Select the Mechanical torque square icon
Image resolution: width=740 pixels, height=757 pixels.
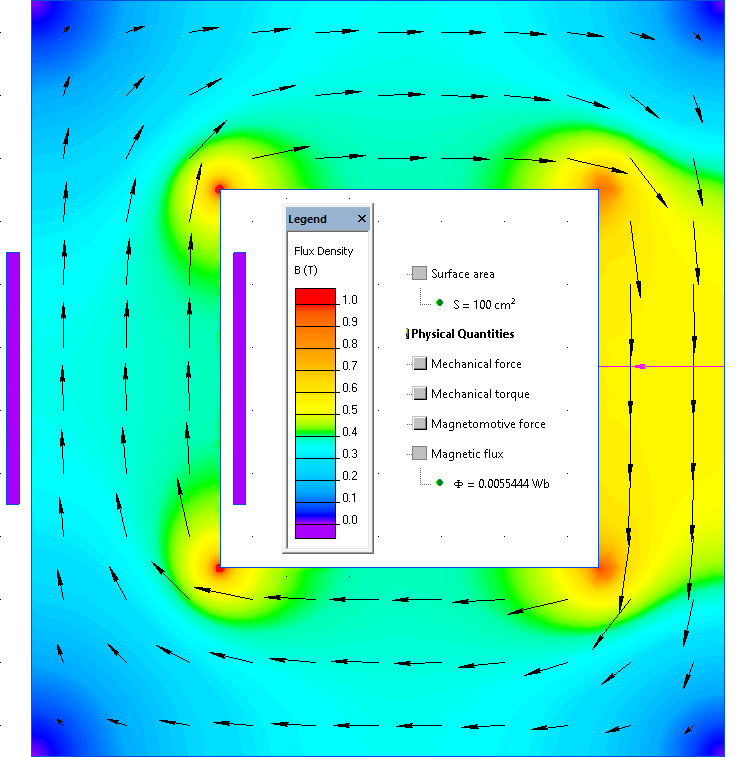[x=419, y=393]
